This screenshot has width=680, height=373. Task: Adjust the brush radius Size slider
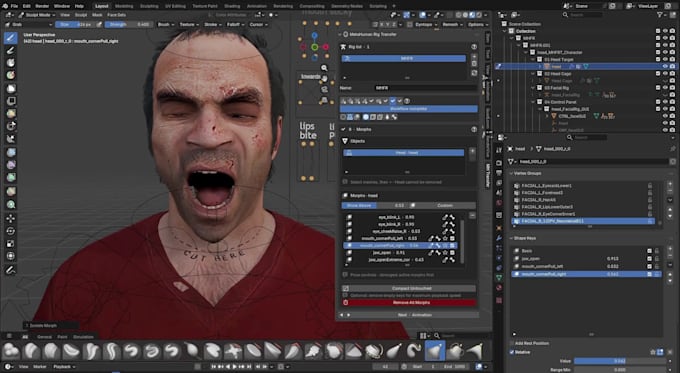pyautogui.click(x=75, y=24)
